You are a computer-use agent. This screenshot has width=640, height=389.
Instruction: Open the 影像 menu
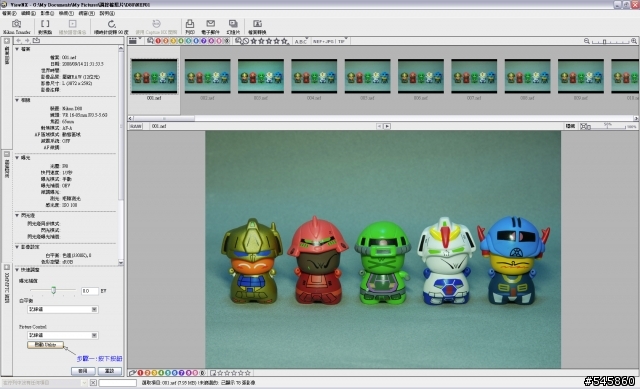coord(47,13)
